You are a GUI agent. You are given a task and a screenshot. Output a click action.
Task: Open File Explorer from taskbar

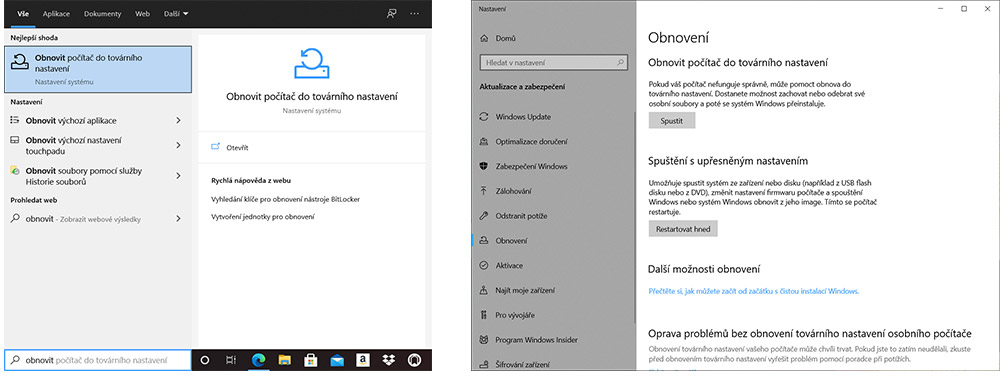tap(284, 360)
